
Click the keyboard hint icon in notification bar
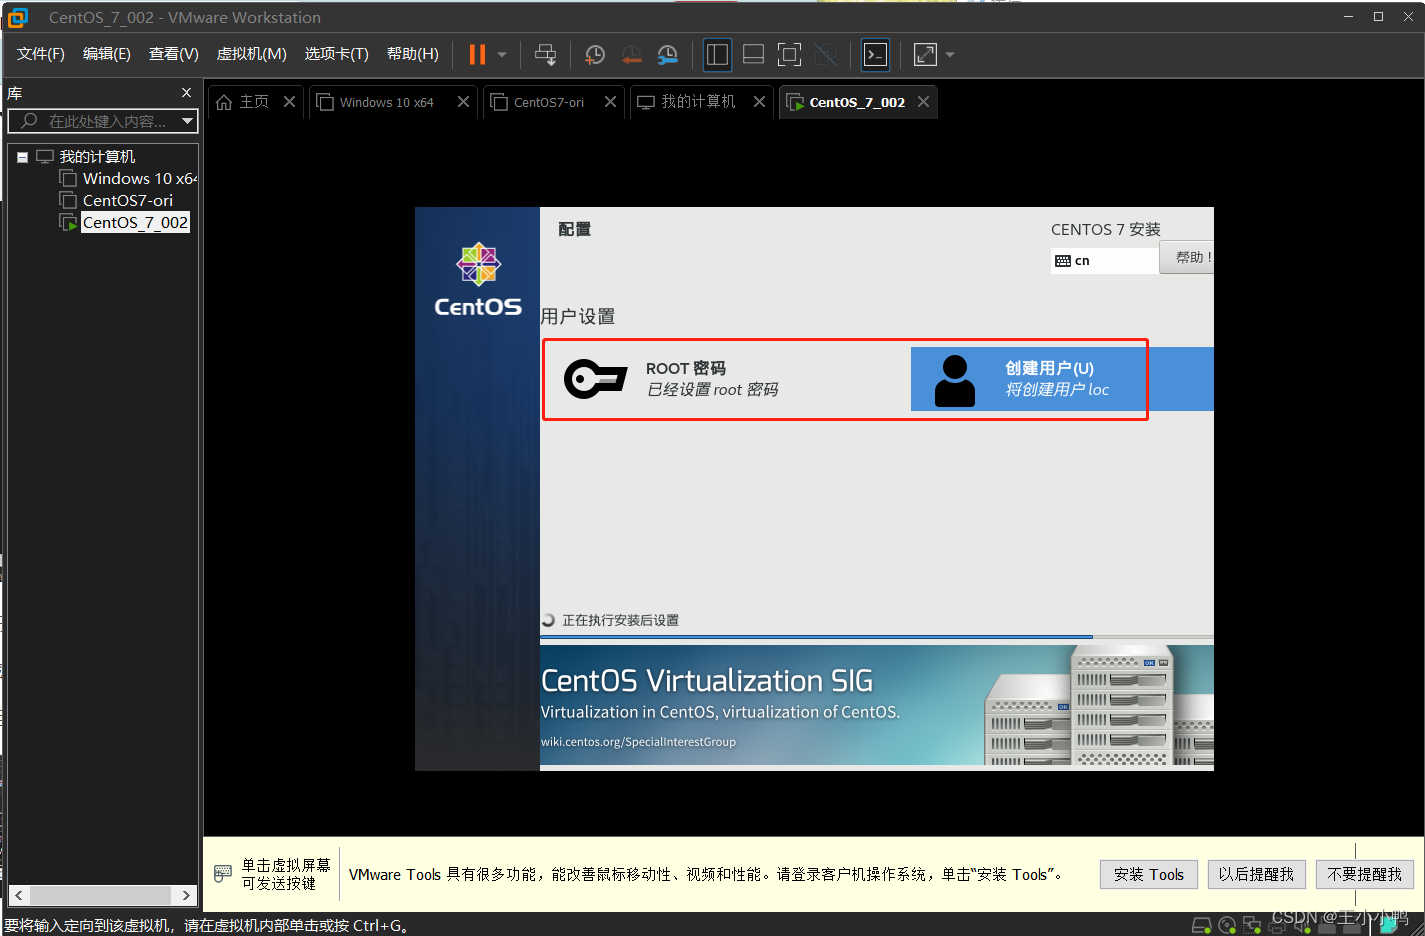tap(223, 873)
